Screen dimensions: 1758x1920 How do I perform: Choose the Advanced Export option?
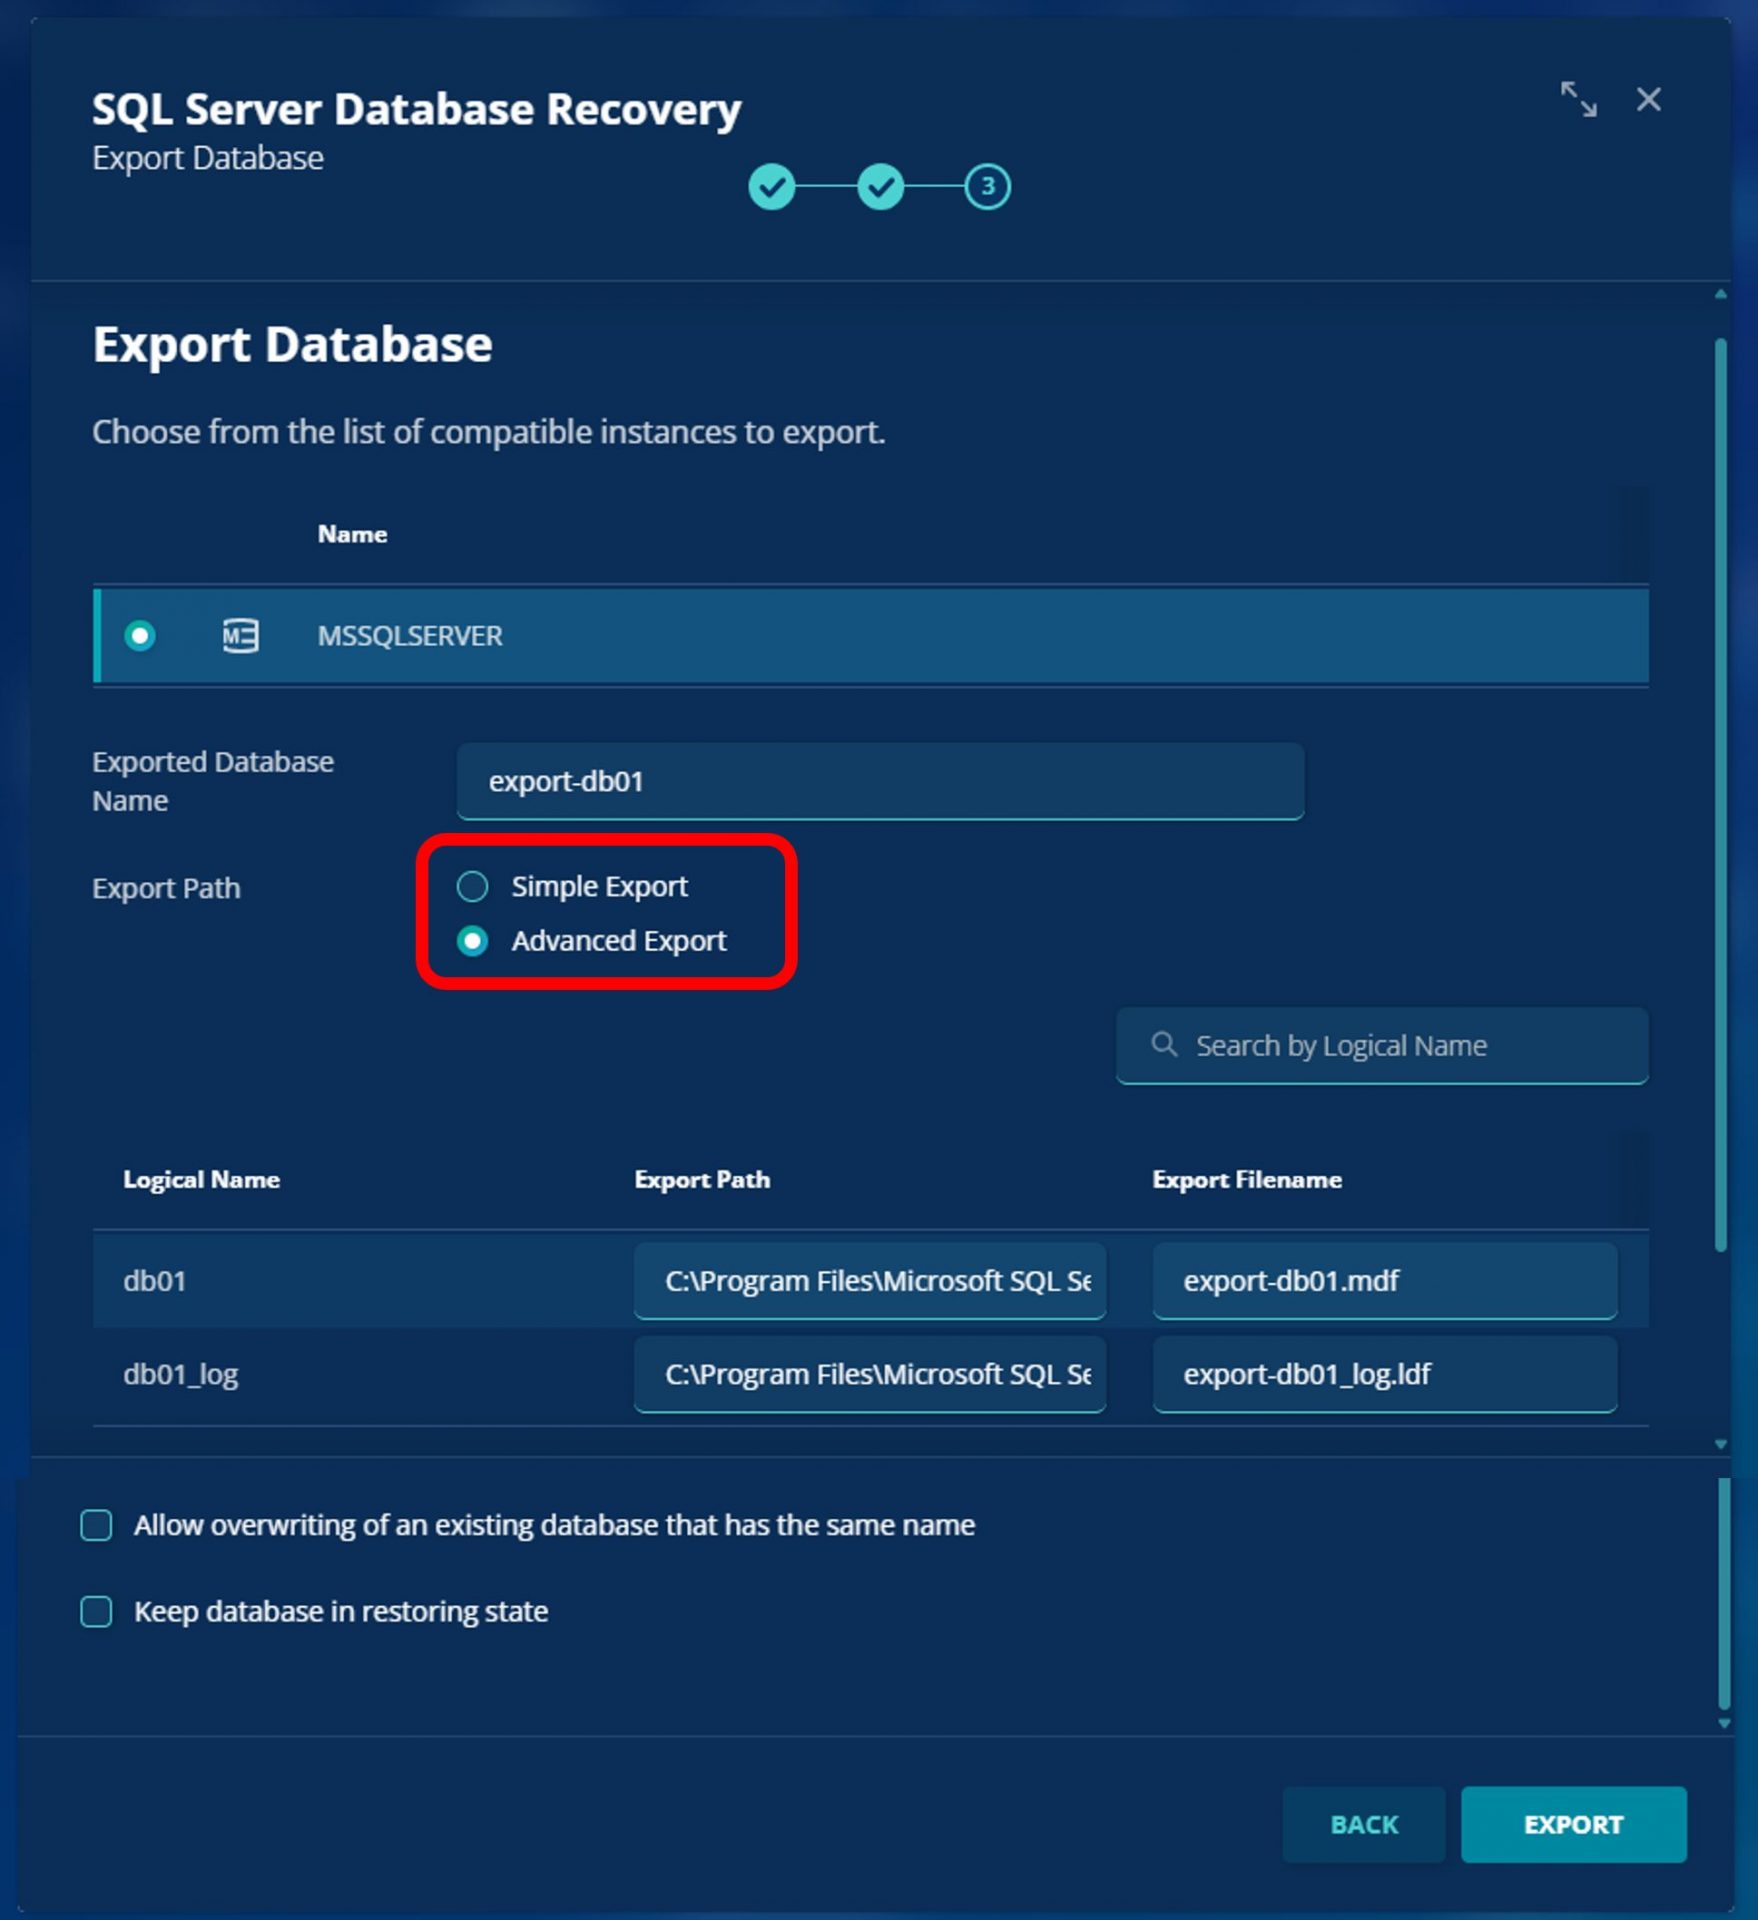(x=473, y=941)
